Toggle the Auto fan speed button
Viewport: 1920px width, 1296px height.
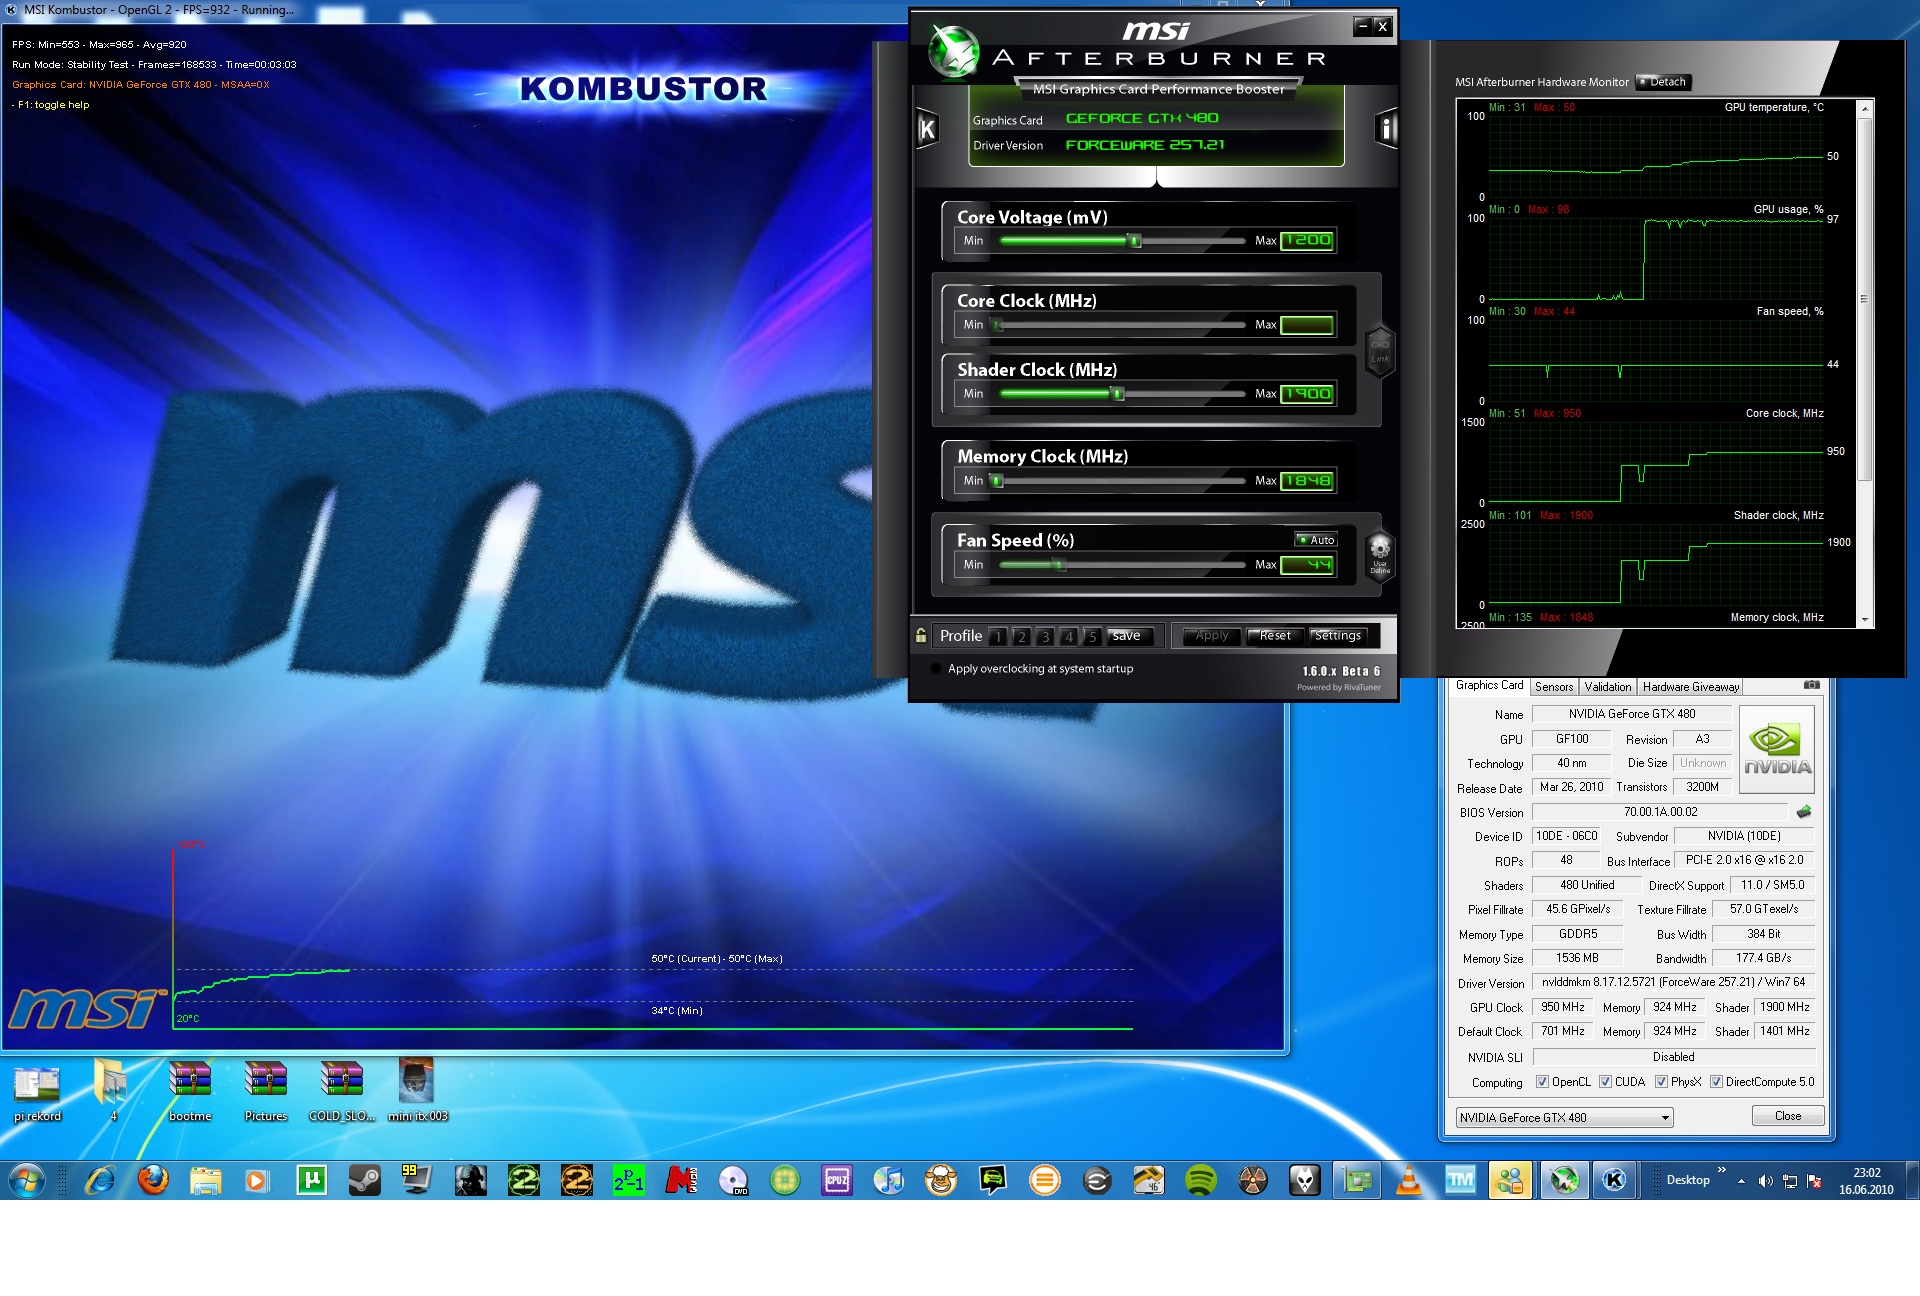(x=1316, y=540)
